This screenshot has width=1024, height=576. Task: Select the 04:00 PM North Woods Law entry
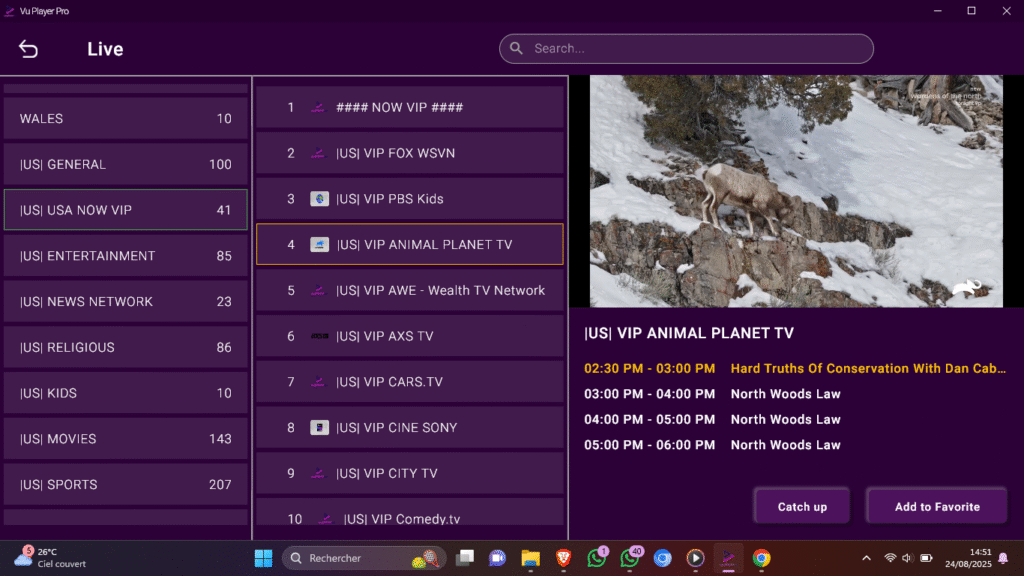click(x=712, y=419)
